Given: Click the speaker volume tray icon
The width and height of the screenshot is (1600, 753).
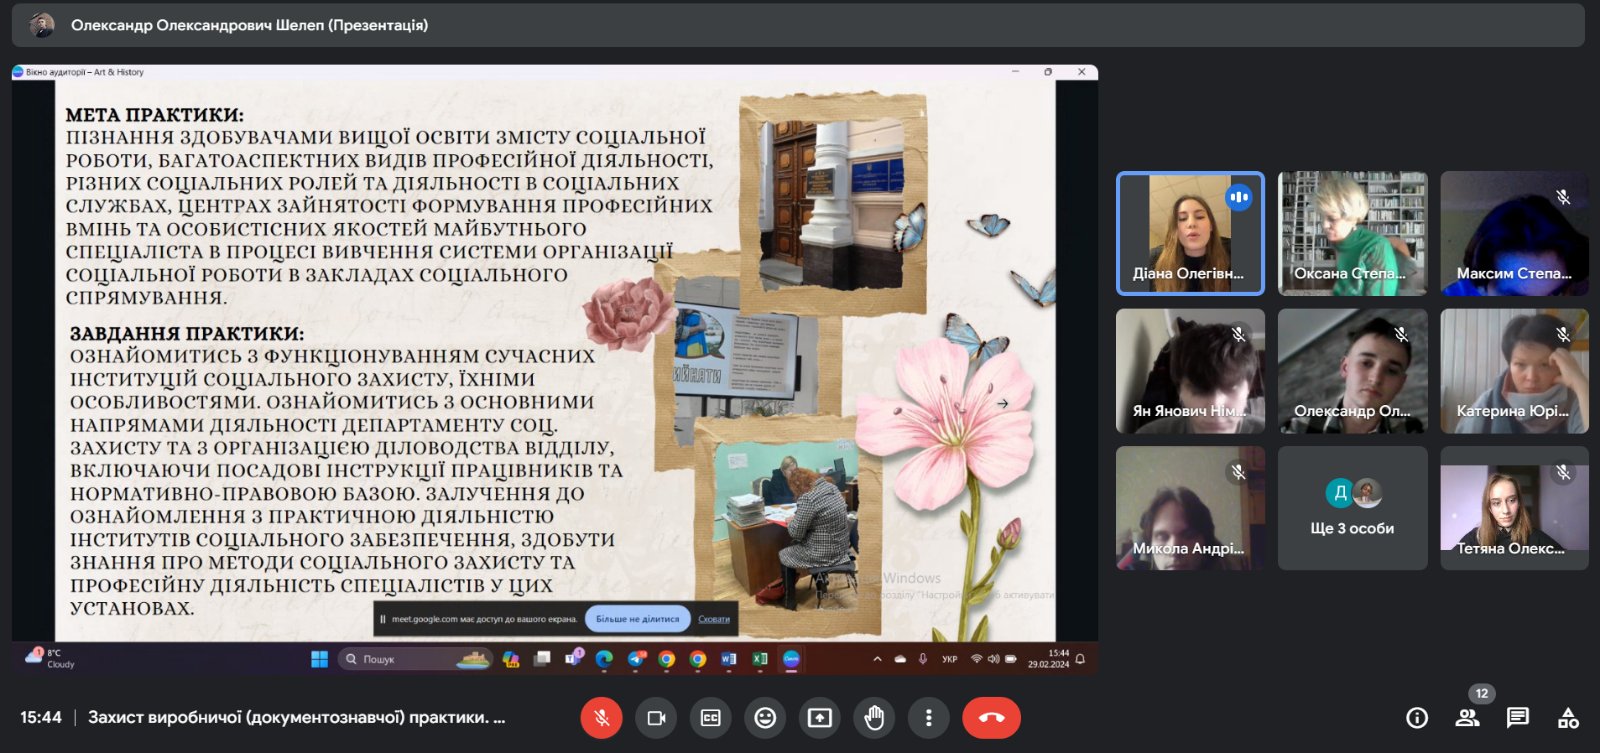Looking at the screenshot, I should [x=993, y=659].
